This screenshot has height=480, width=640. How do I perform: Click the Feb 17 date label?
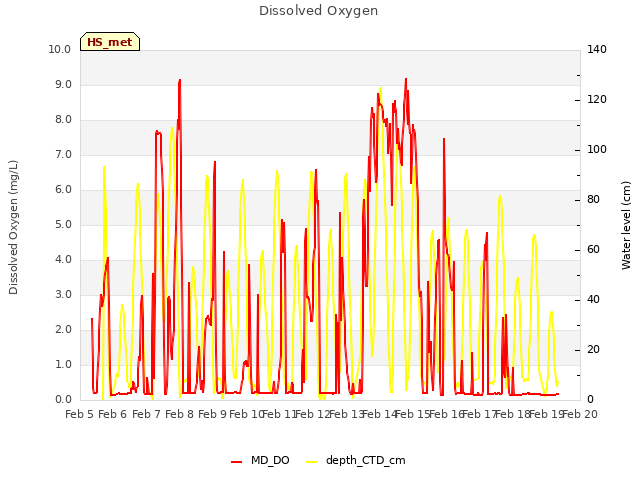tap(480, 415)
